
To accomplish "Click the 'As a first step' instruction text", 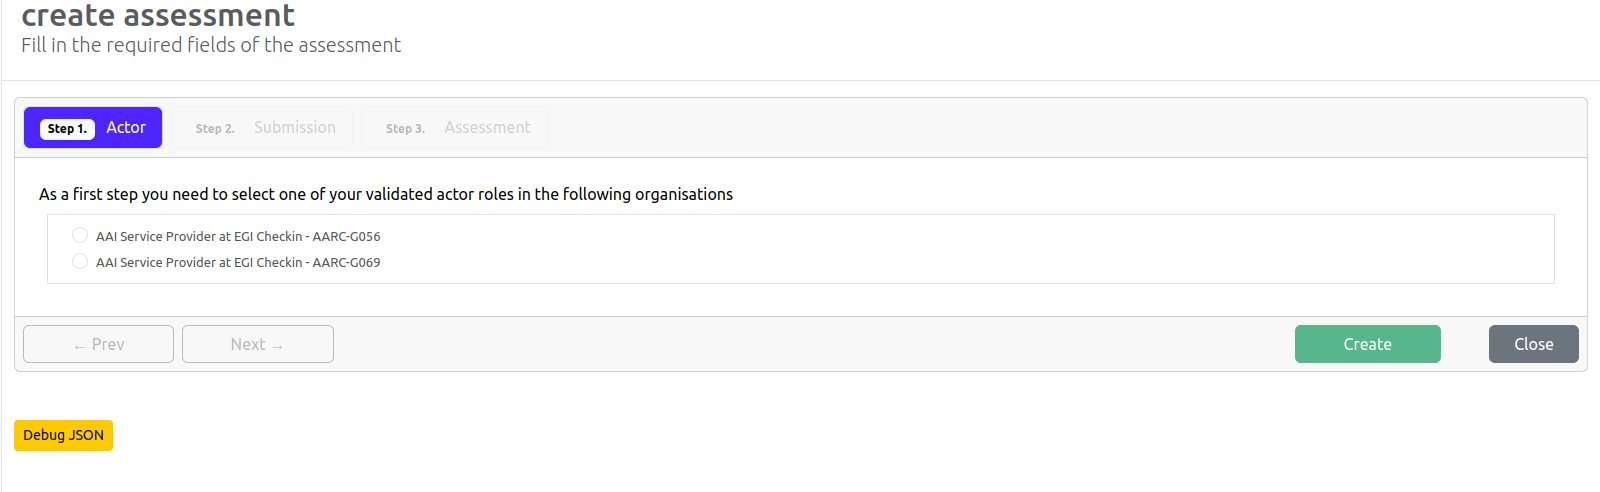I will (x=386, y=194).
